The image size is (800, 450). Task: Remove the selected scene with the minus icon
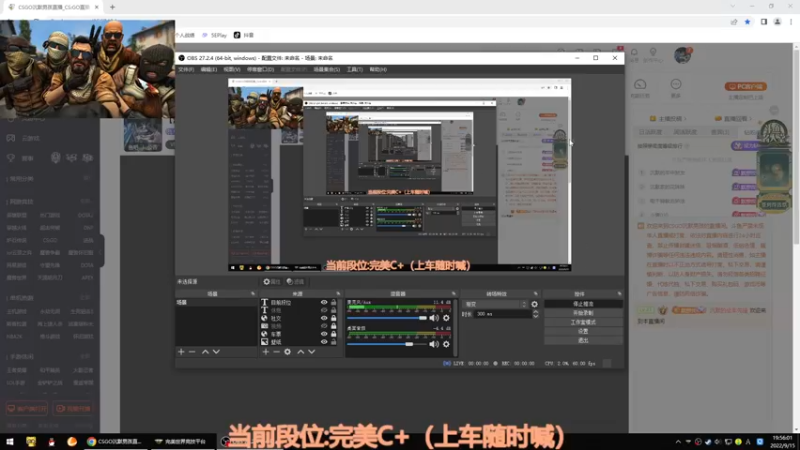(x=192, y=352)
